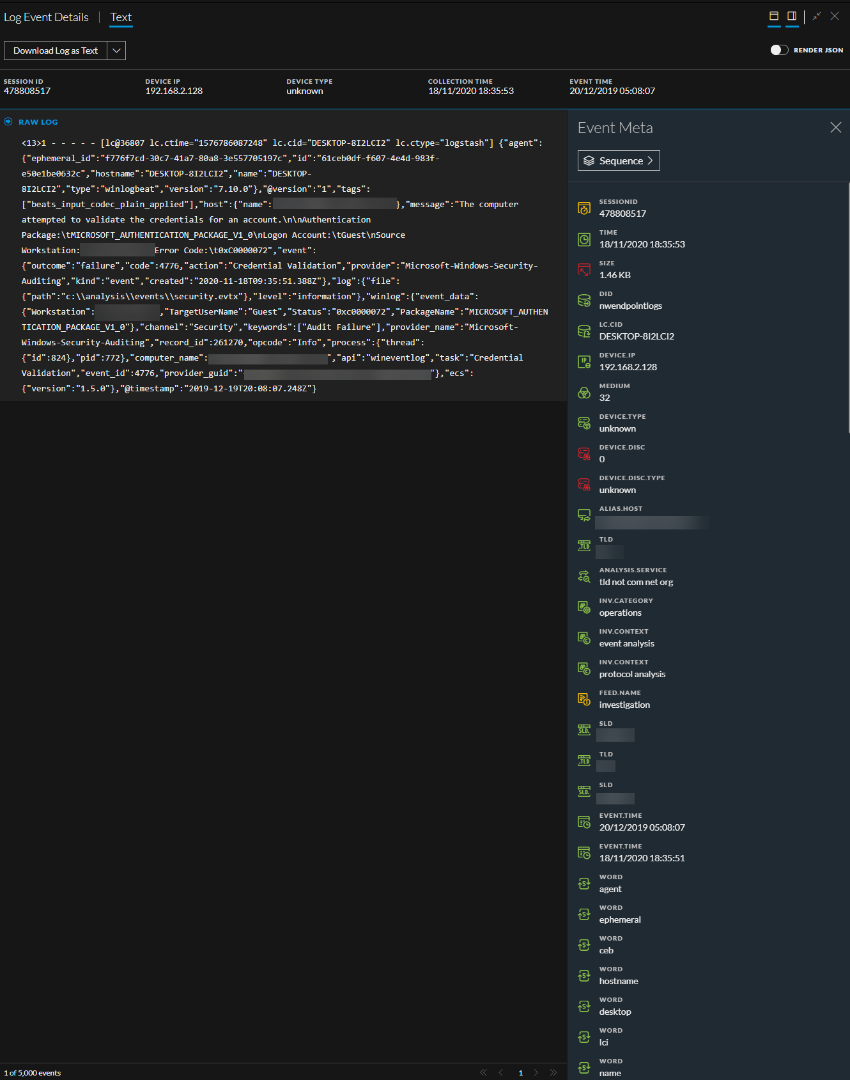This screenshot has width=850, height=1080.
Task: Click the device.ip meta icon
Action: tap(584, 361)
